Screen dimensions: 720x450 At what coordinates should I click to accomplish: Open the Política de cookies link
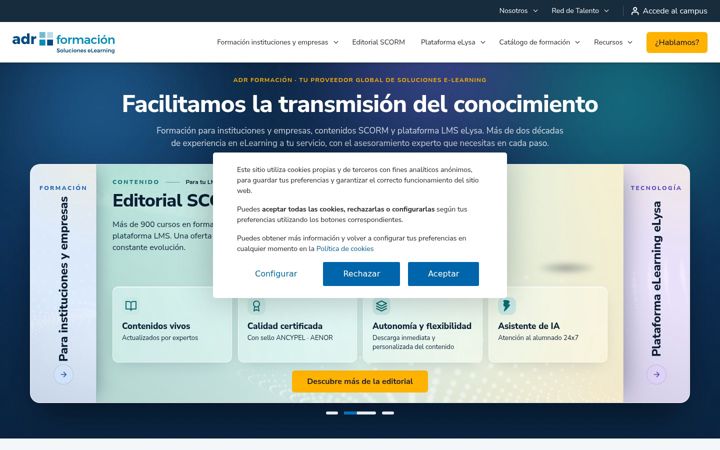point(345,248)
